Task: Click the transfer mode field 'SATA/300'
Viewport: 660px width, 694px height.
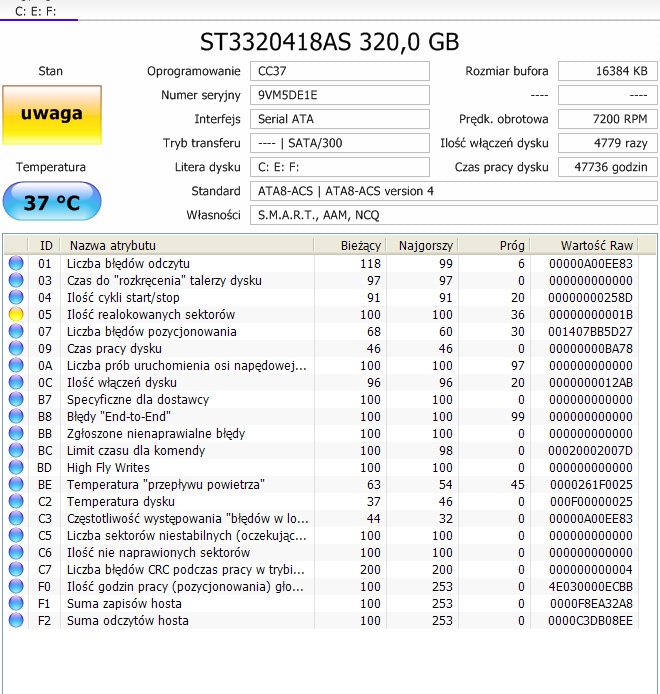Action: click(340, 143)
